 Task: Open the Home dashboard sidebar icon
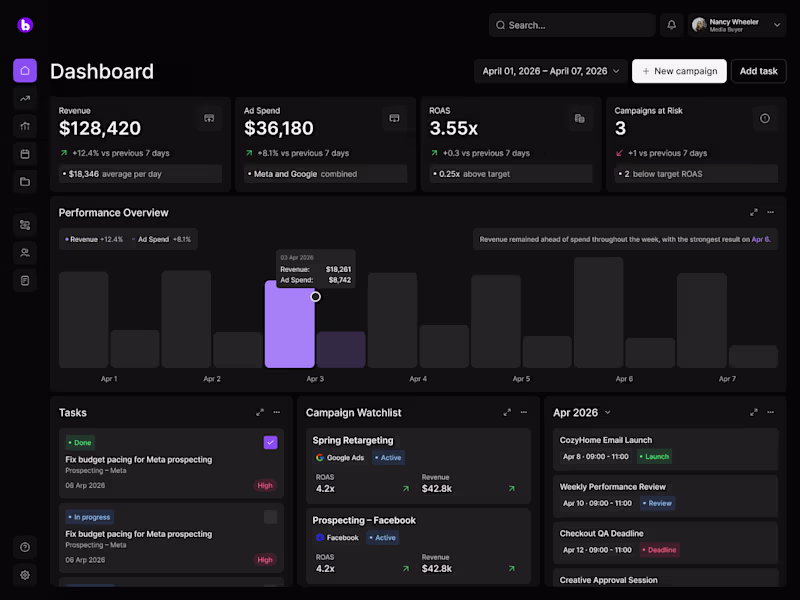tap(25, 70)
